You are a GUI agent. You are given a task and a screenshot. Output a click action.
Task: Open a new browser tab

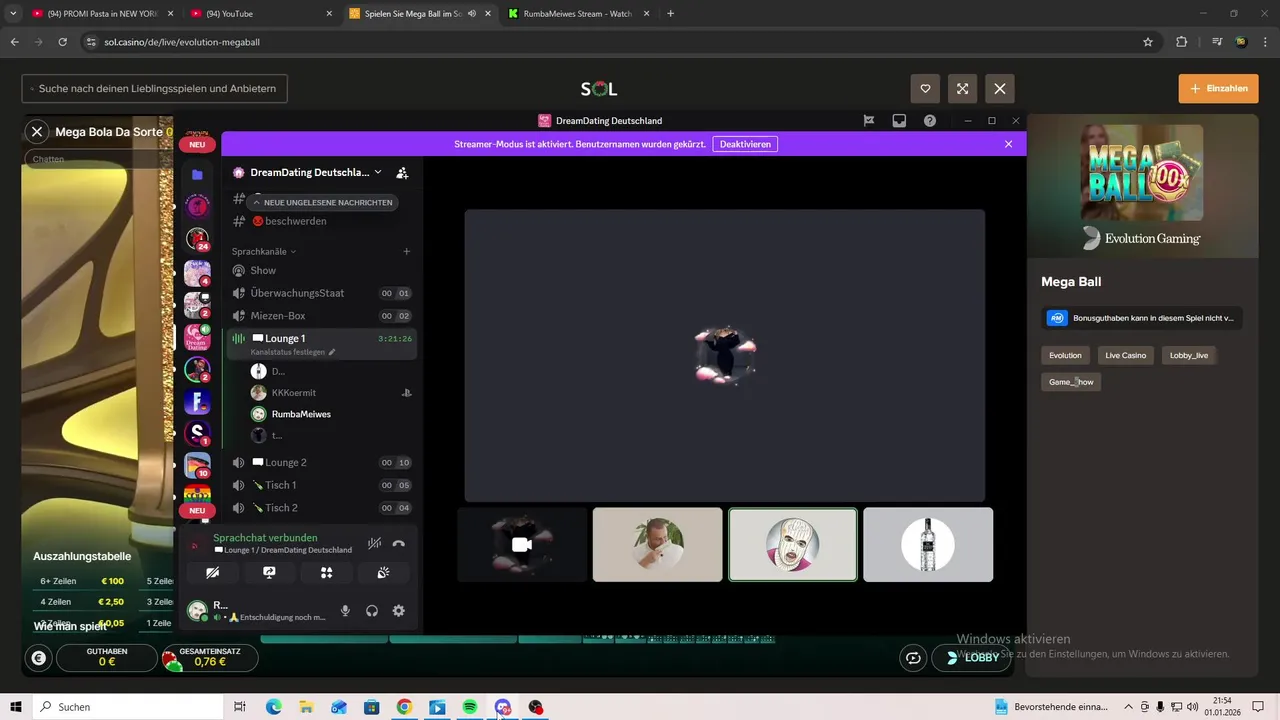670,14
